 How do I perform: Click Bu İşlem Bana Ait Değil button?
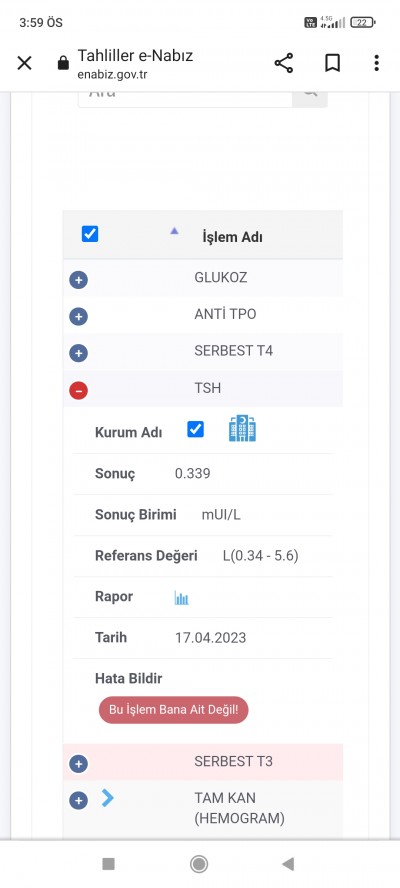(x=173, y=710)
